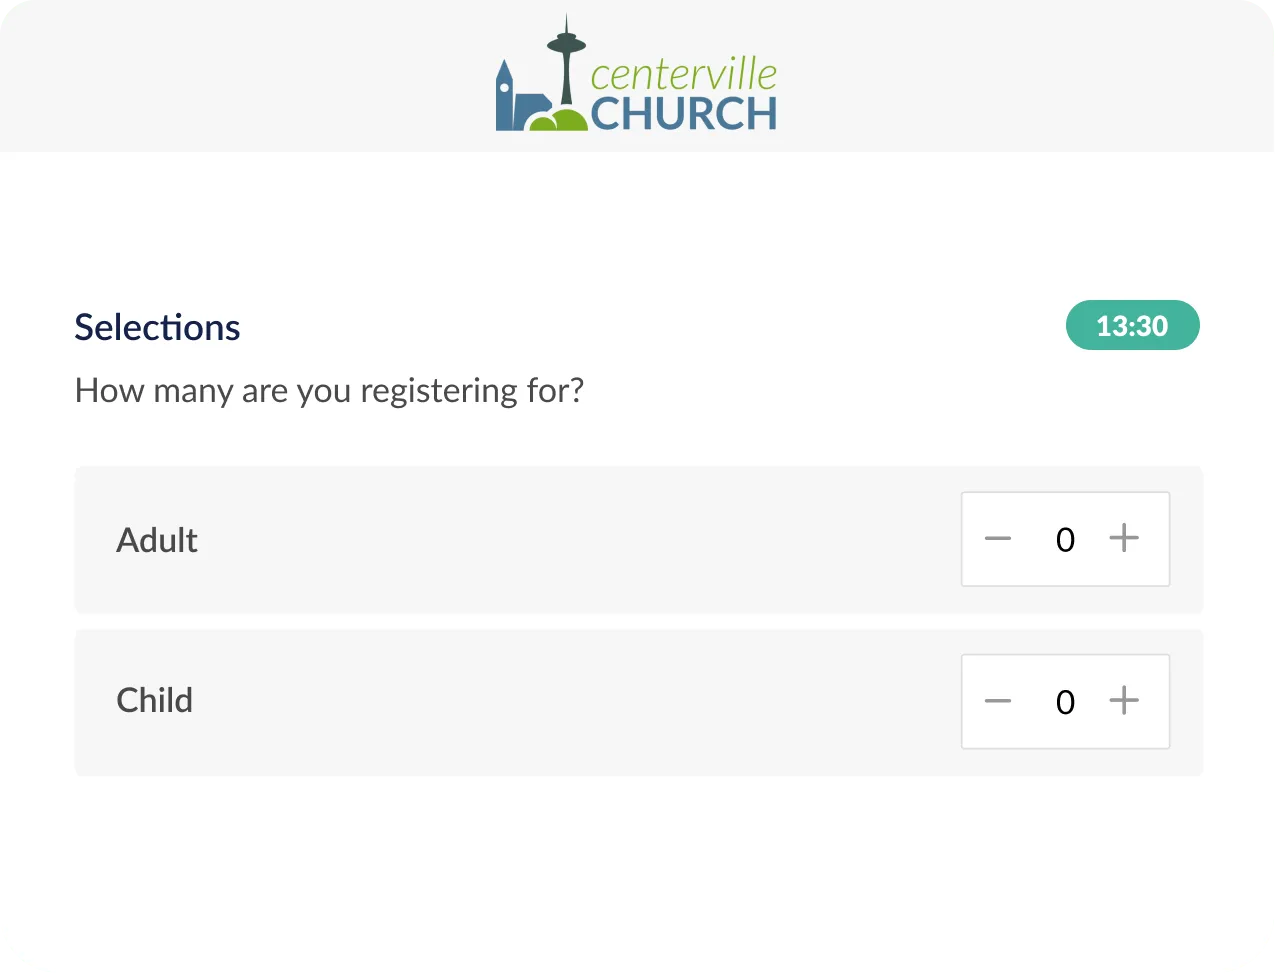Screen dimensions: 1275x973
Task: Click the Adult quantity value showing 0
Action: (1064, 538)
